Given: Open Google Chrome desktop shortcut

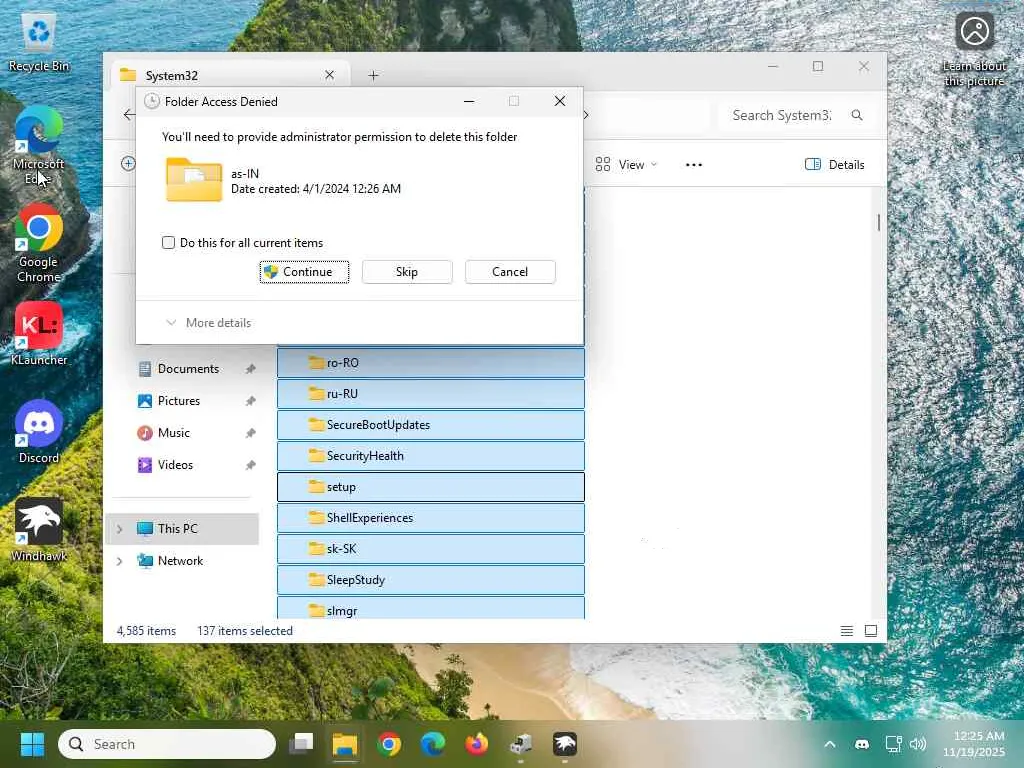Looking at the screenshot, I should coord(39,243).
